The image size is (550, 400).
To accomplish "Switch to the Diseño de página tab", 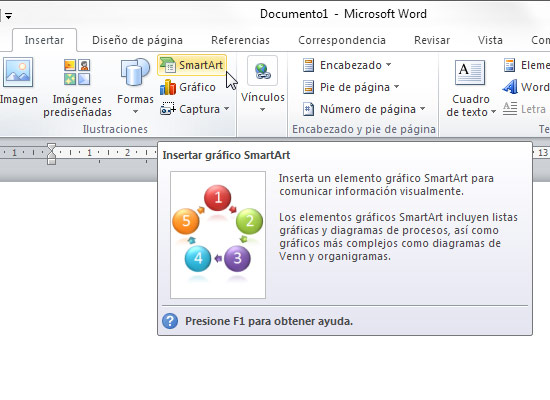I will coord(137,40).
